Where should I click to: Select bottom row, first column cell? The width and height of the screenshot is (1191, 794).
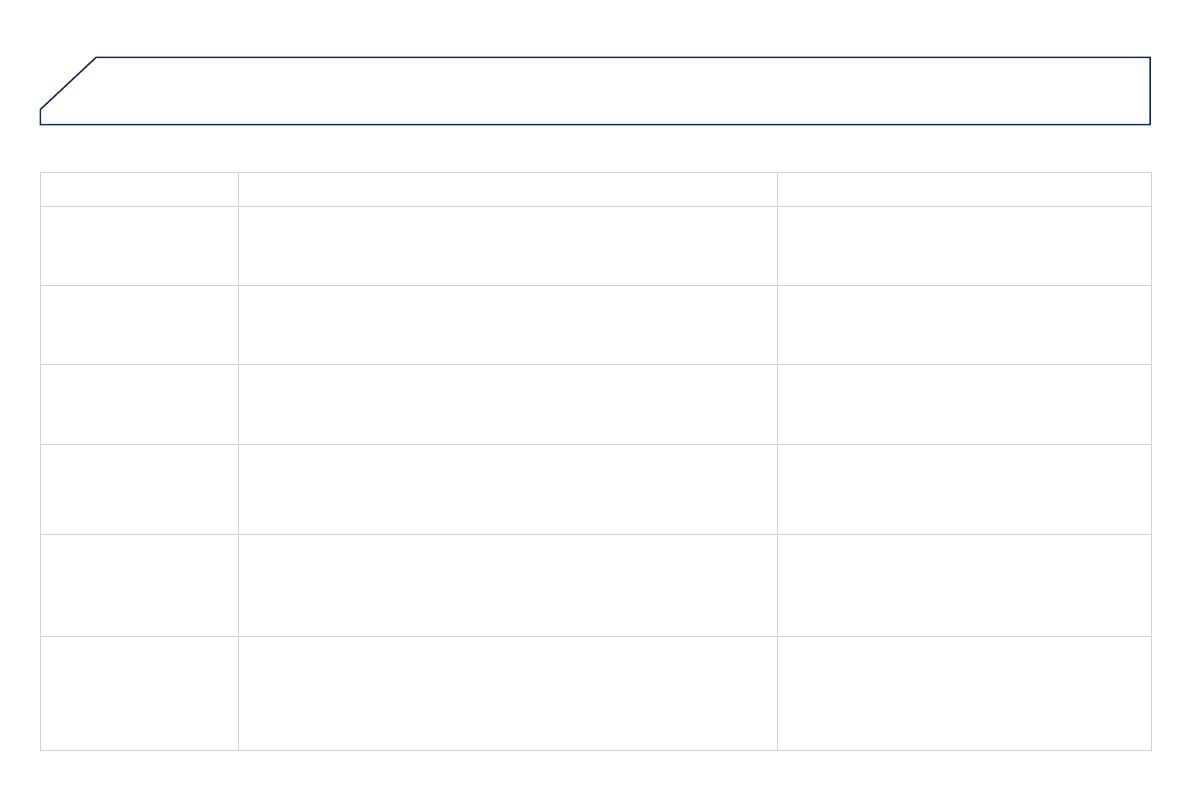pos(139,693)
